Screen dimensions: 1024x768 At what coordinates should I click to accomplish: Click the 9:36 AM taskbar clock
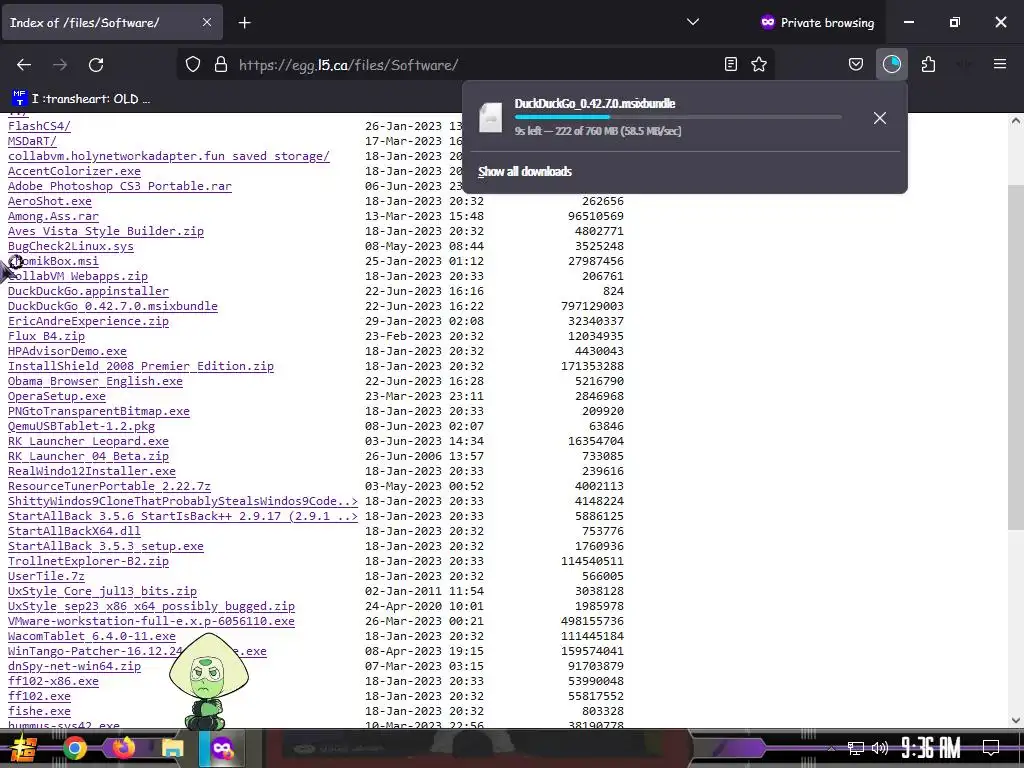(931, 748)
